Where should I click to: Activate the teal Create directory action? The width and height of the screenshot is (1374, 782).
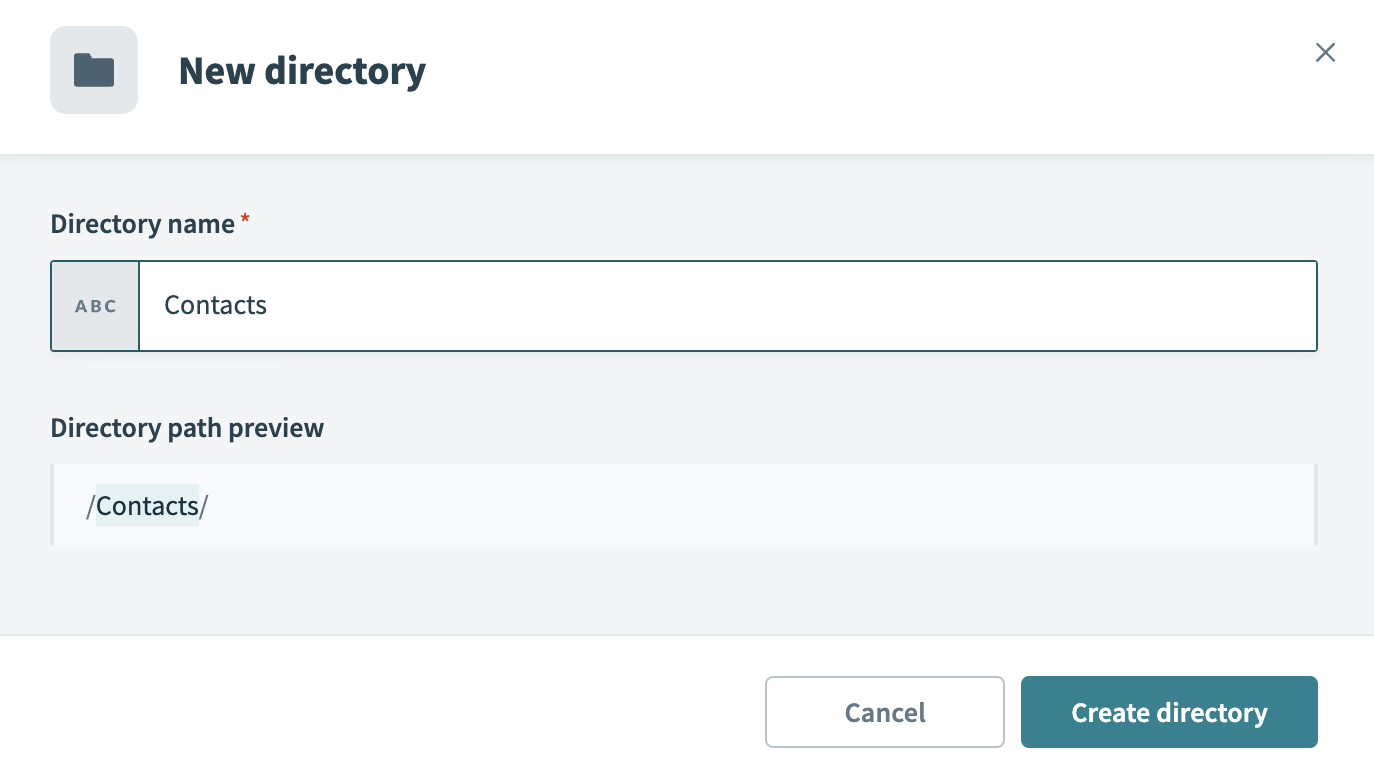pos(1168,712)
